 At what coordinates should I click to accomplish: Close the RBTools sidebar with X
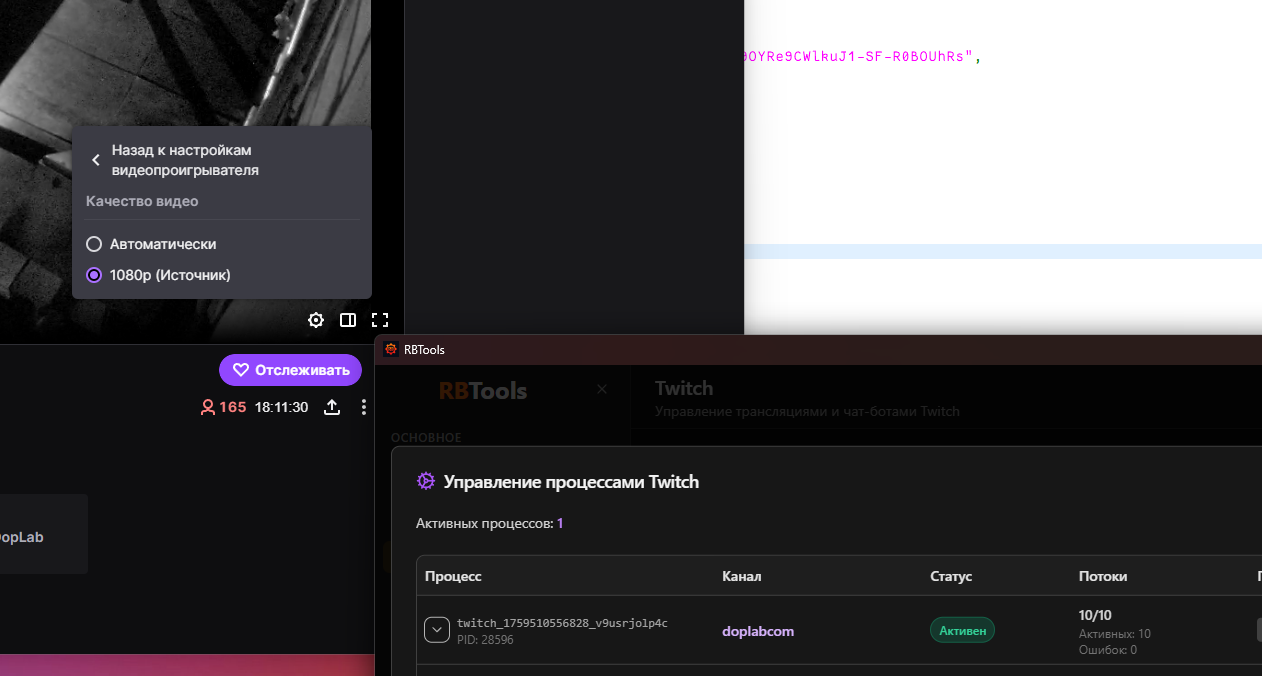602,389
